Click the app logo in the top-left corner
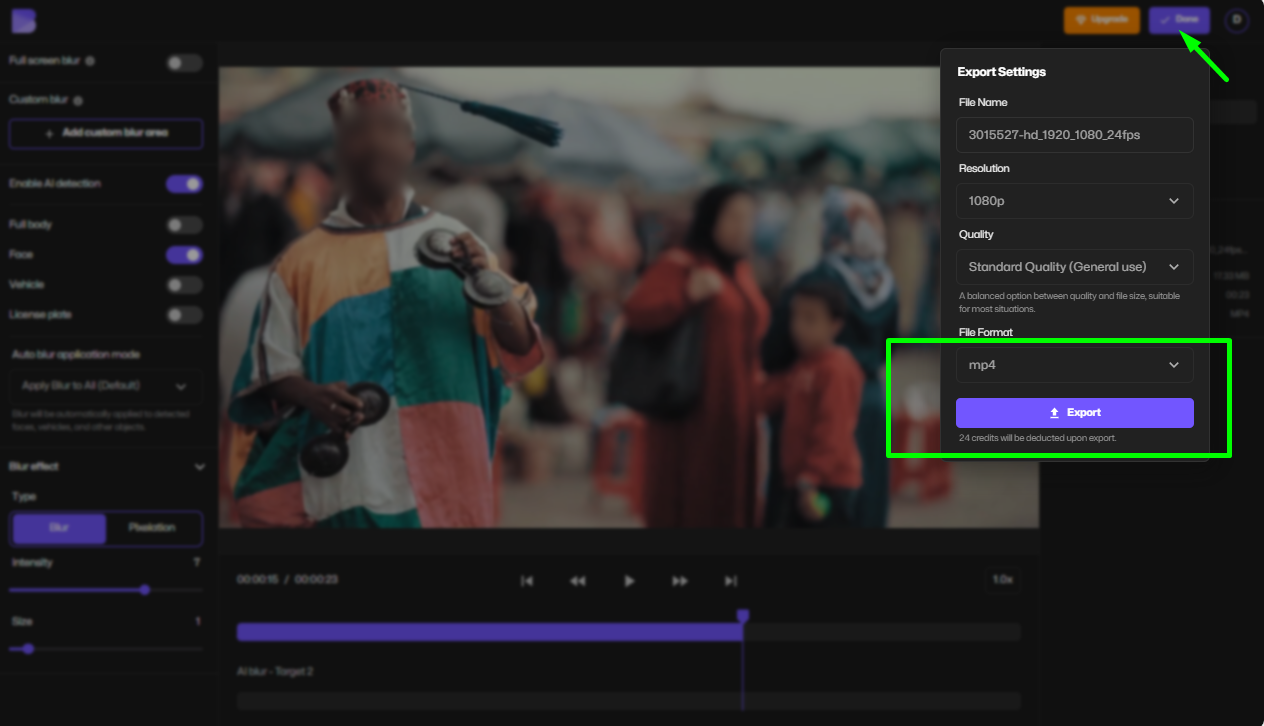1264x726 pixels. pos(23,21)
